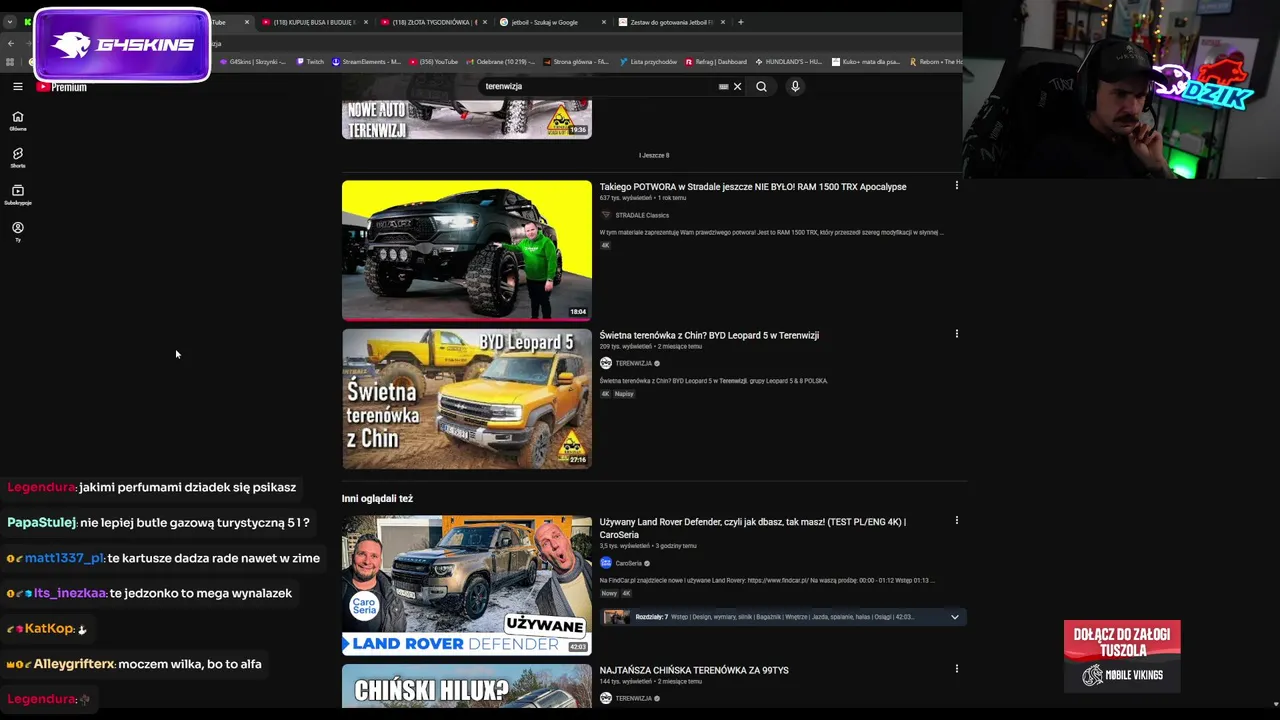The width and height of the screenshot is (1280, 720).
Task: Open the CaroSeria channel name
Action: 629,563
